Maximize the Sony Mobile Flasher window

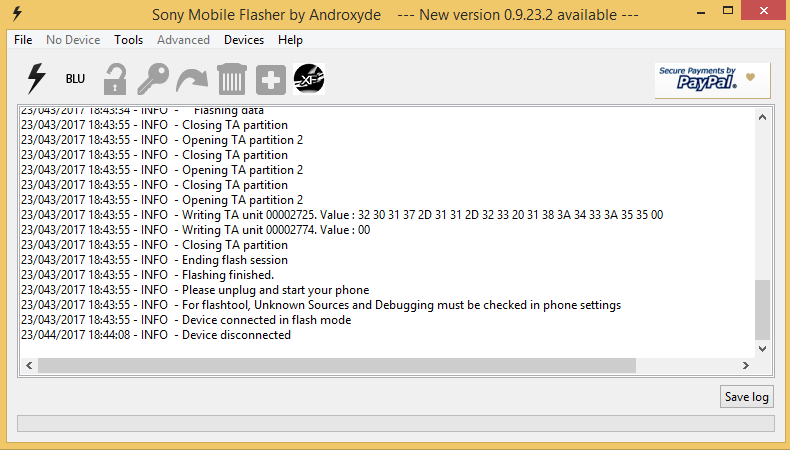coord(728,11)
